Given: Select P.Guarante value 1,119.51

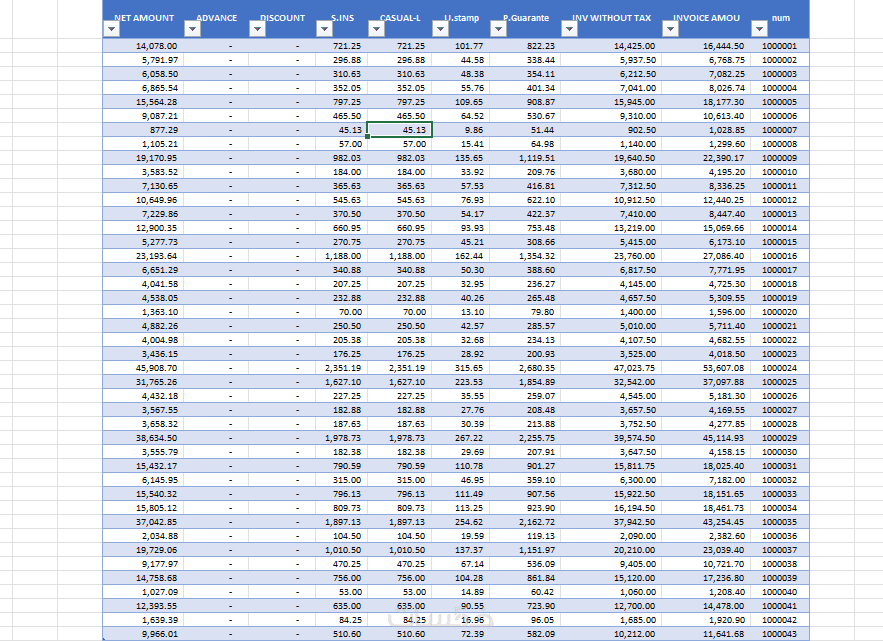Looking at the screenshot, I should coord(525,158).
